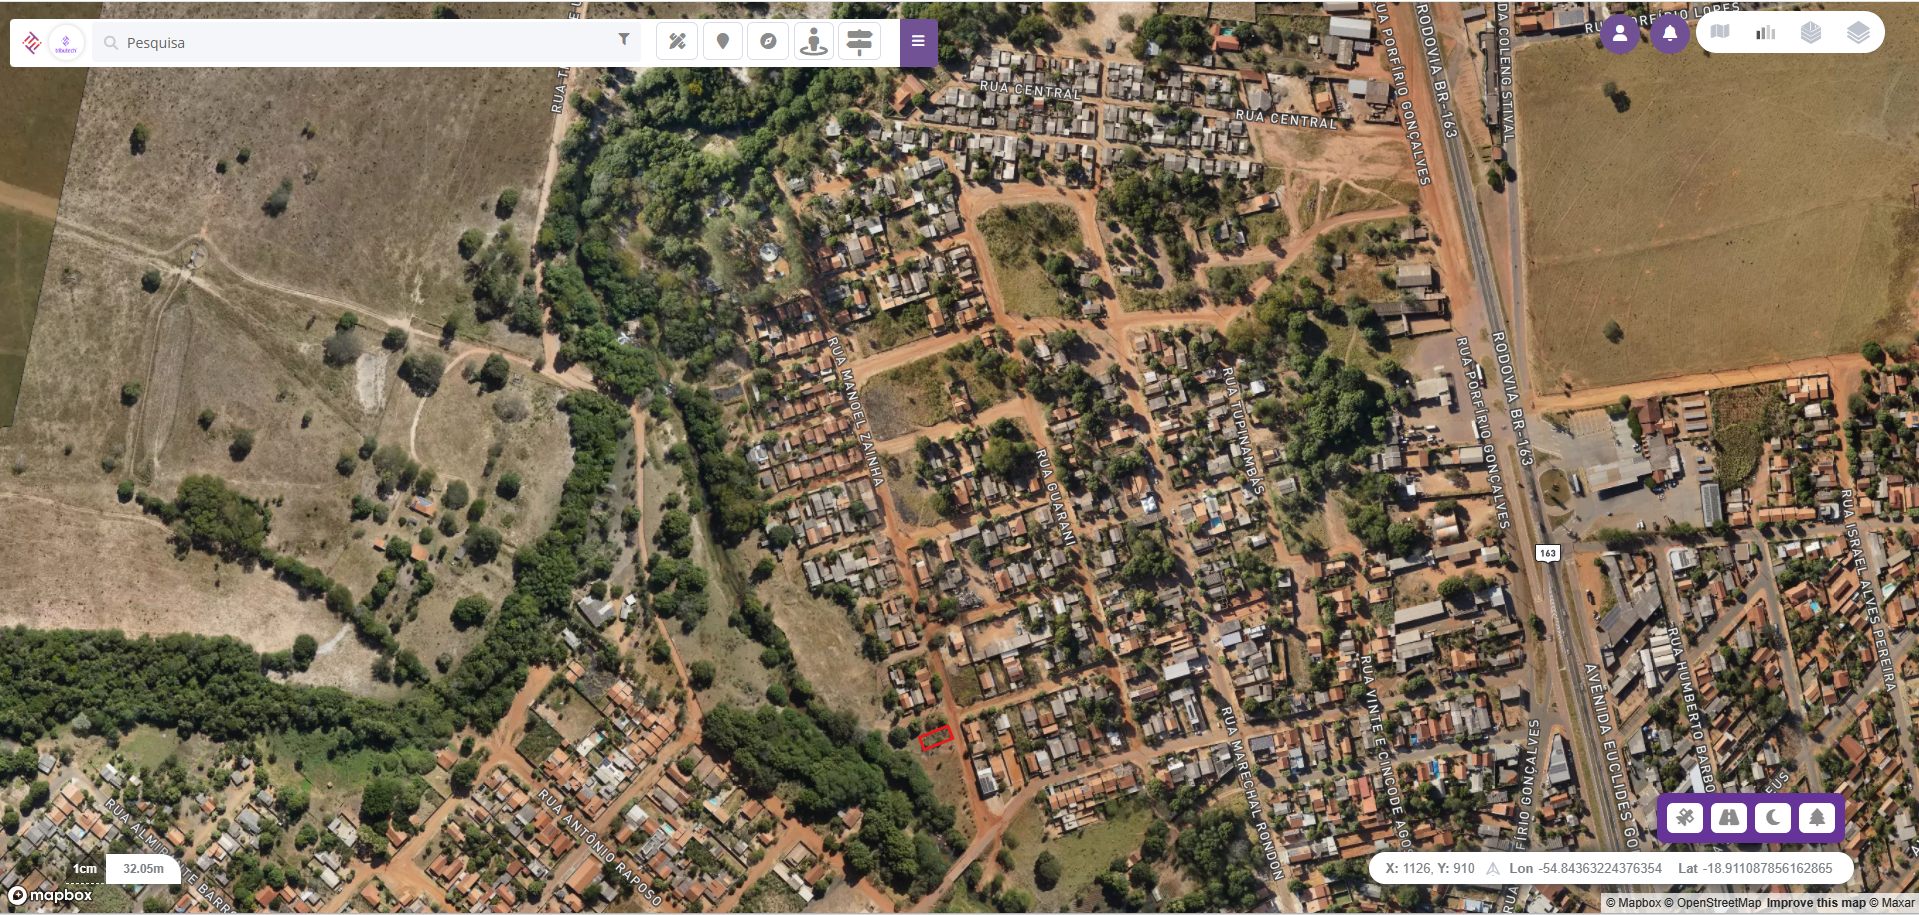Expand the search filter funnel
The image size is (1919, 915).
(623, 40)
